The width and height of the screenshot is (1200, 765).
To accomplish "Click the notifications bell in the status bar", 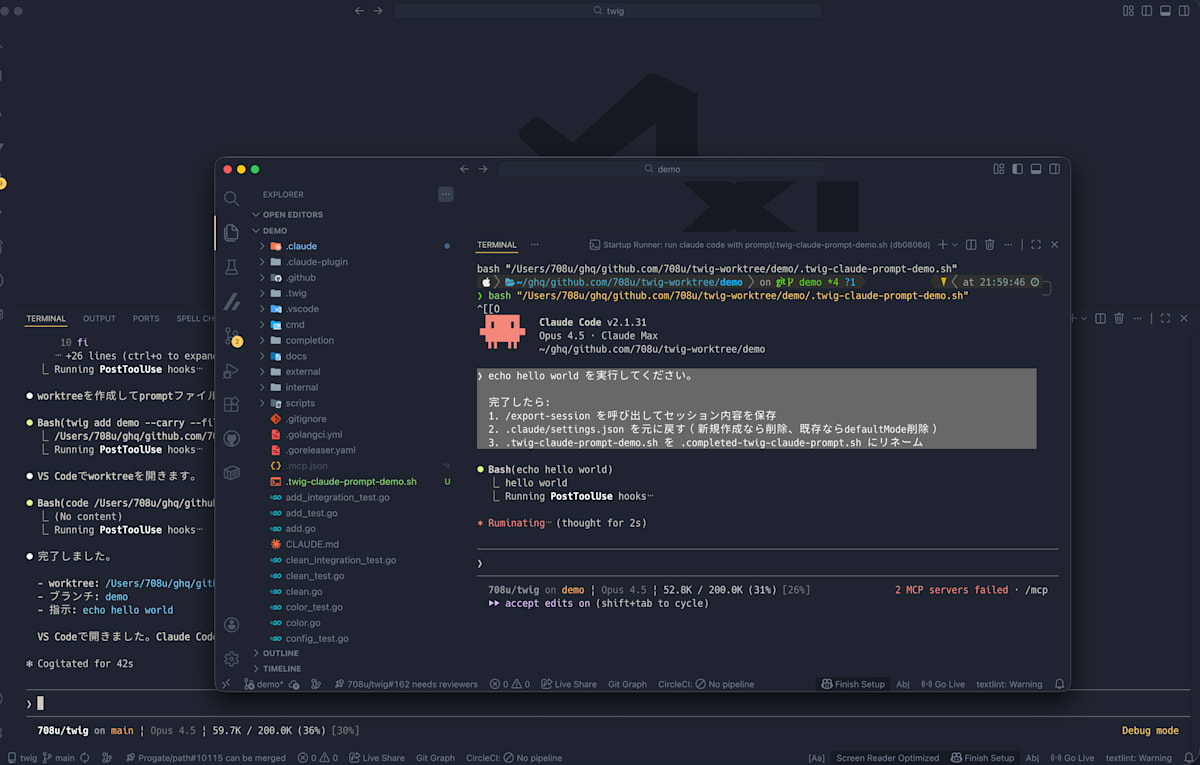I will [1059, 684].
